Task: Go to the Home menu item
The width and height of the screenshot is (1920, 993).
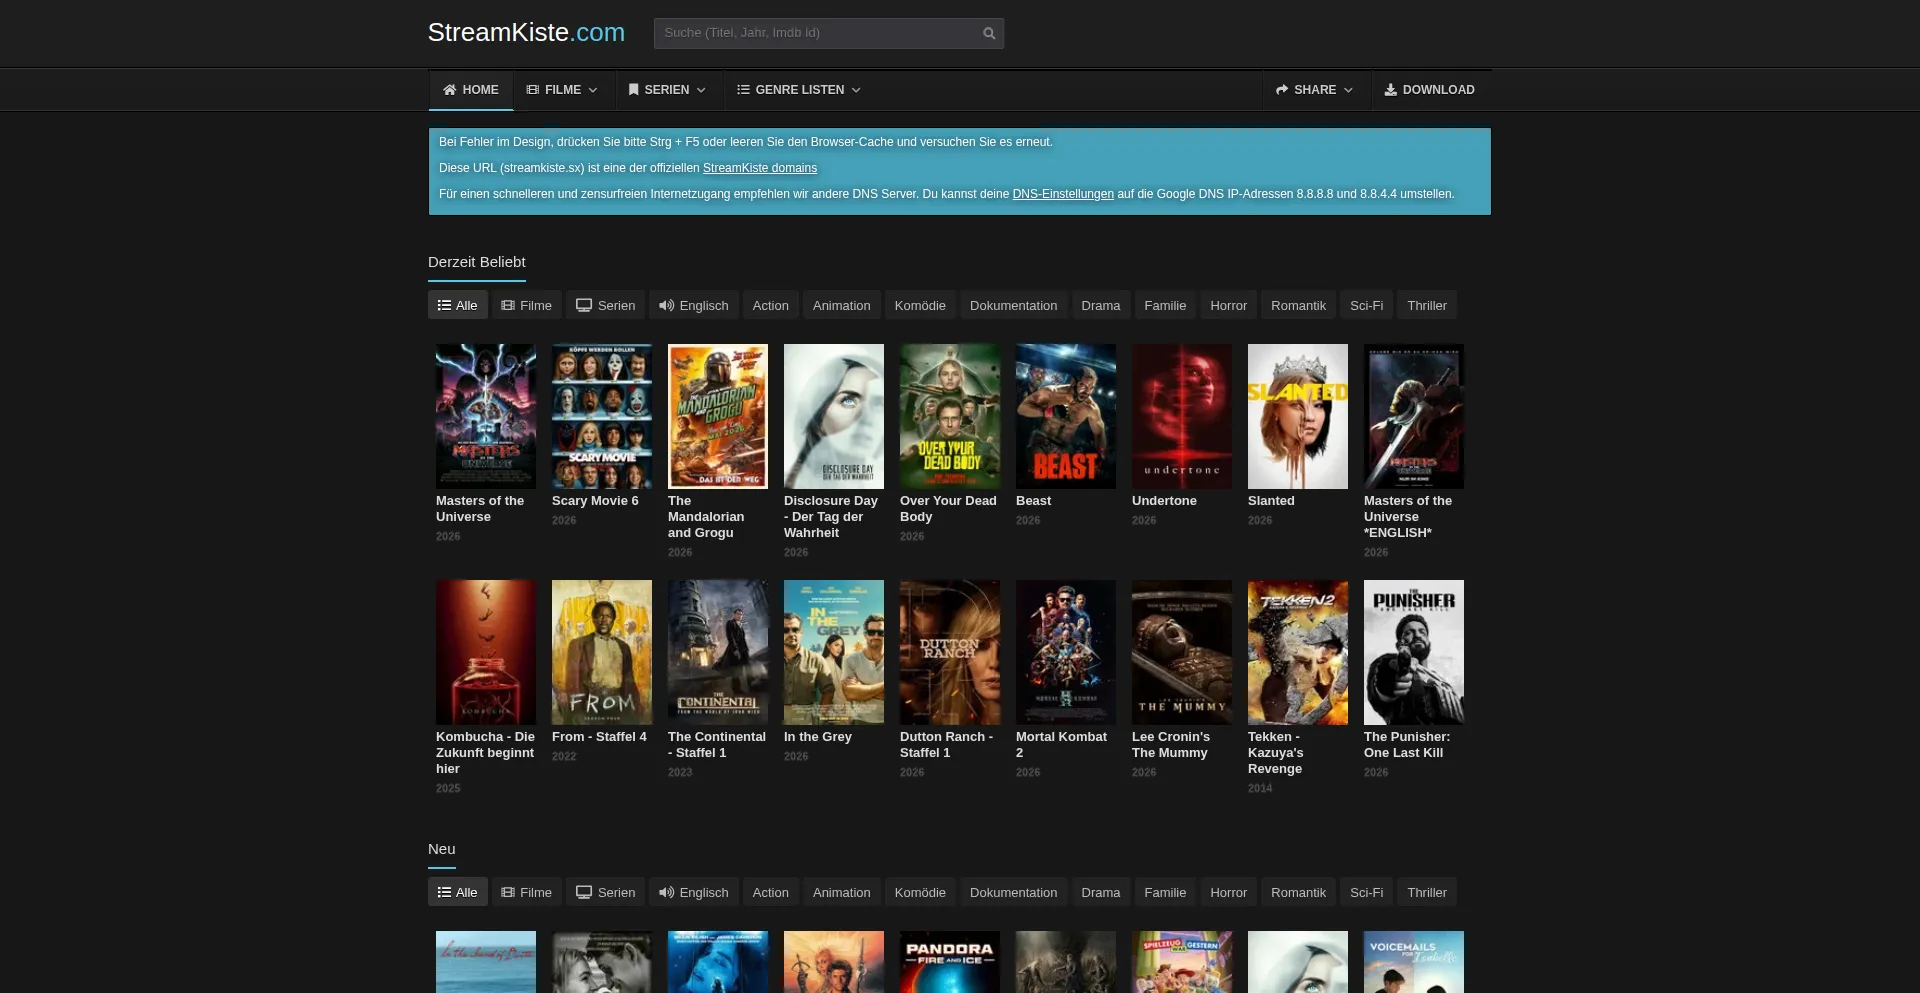Action: coord(471,90)
